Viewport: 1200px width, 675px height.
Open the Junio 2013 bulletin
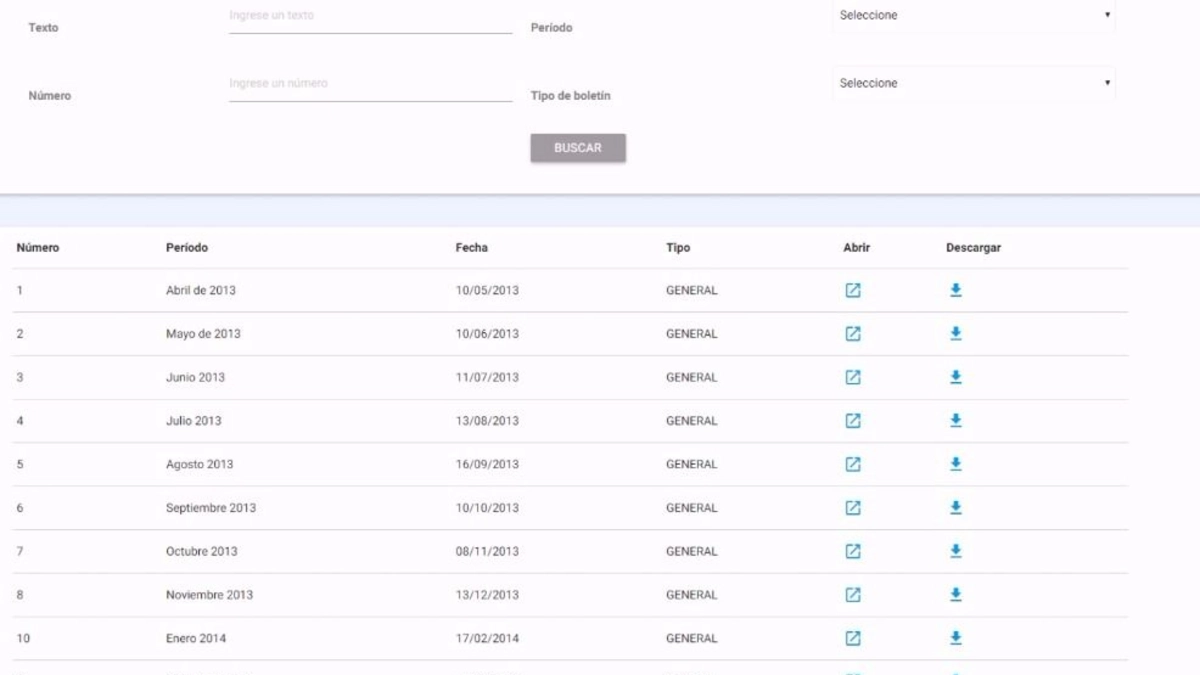853,377
